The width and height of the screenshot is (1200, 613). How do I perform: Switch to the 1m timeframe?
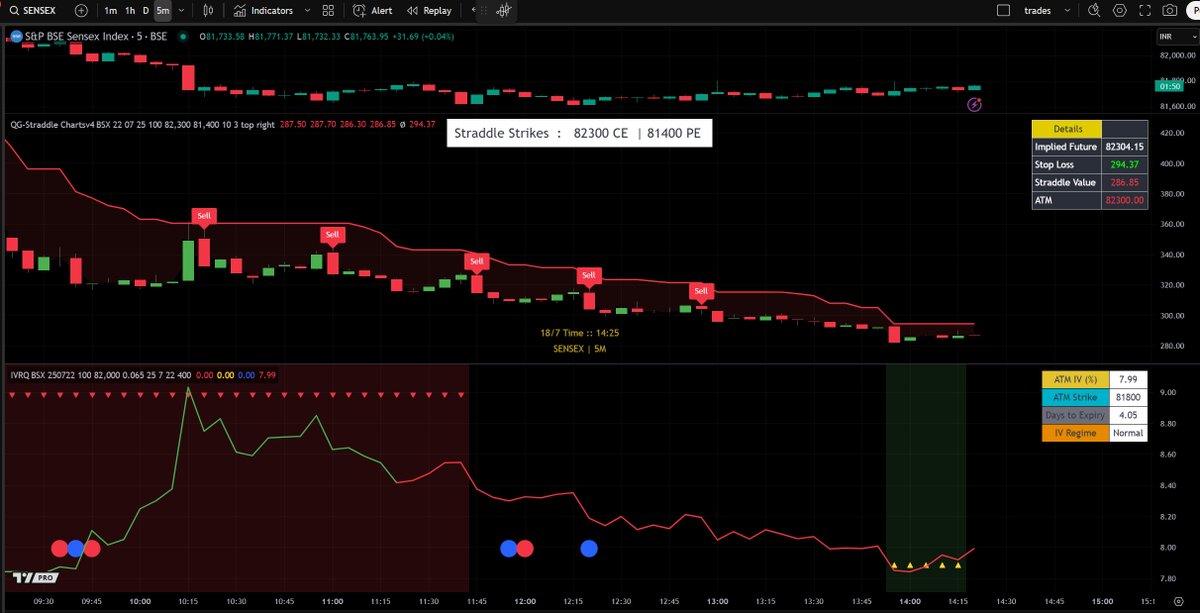110,10
